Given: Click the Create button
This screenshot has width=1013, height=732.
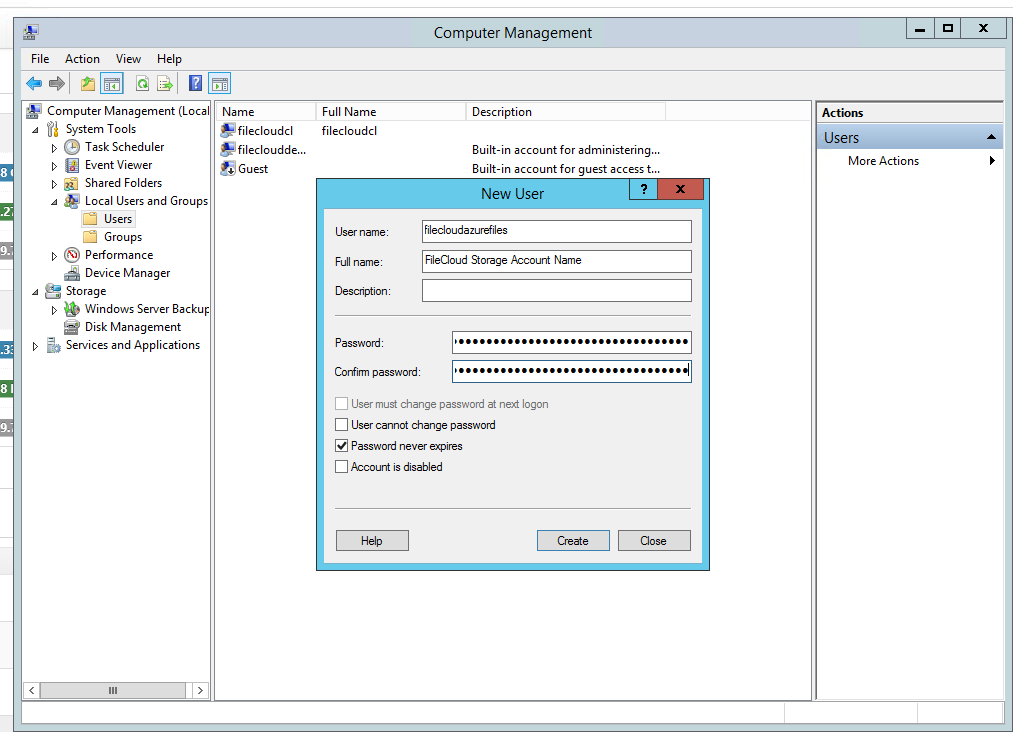Looking at the screenshot, I should point(573,540).
